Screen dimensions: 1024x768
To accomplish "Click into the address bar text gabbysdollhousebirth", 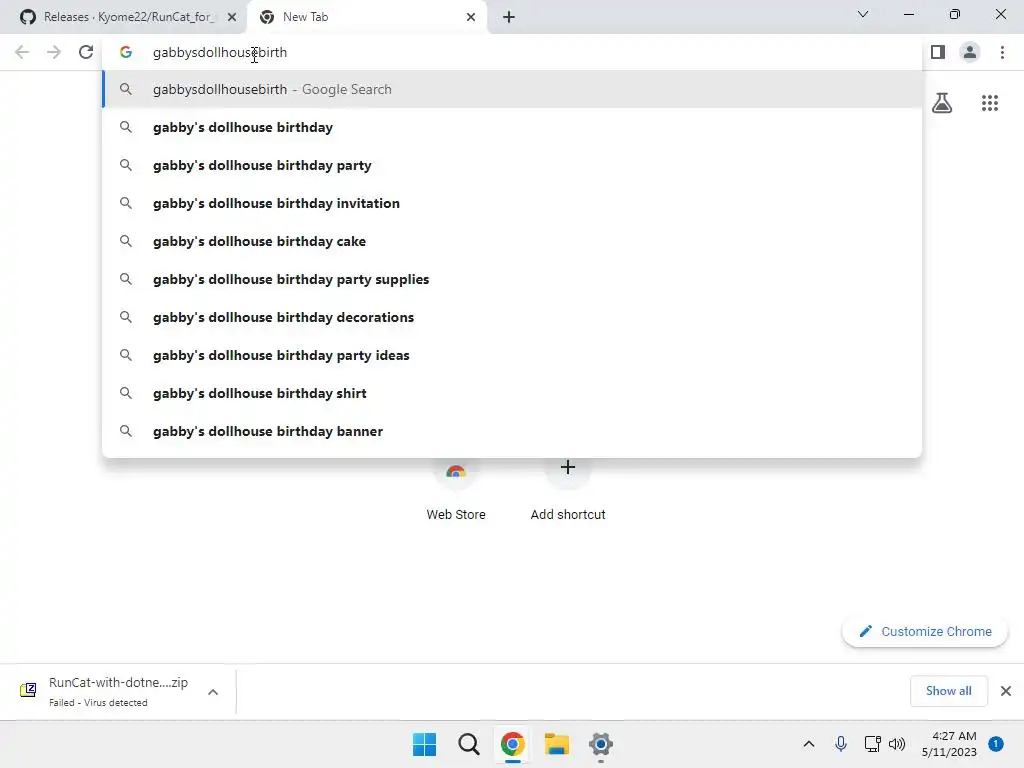I will coord(220,52).
